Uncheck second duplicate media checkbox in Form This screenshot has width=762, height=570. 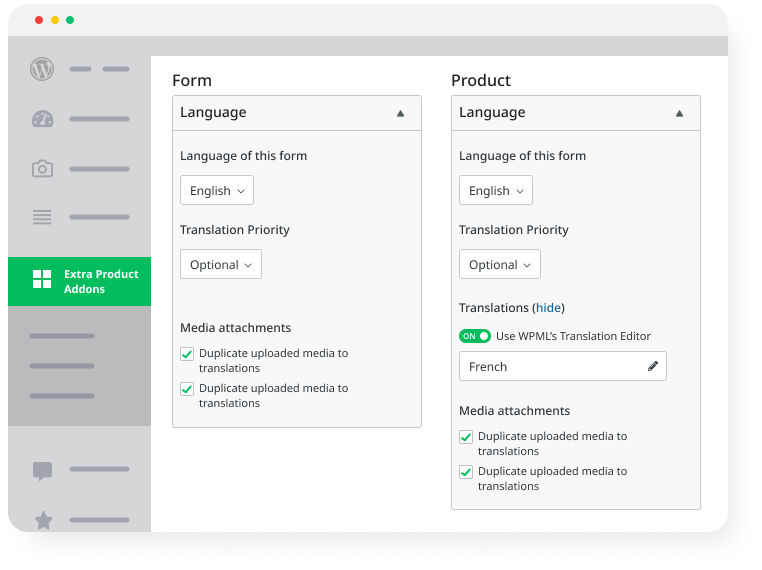tap(187, 389)
